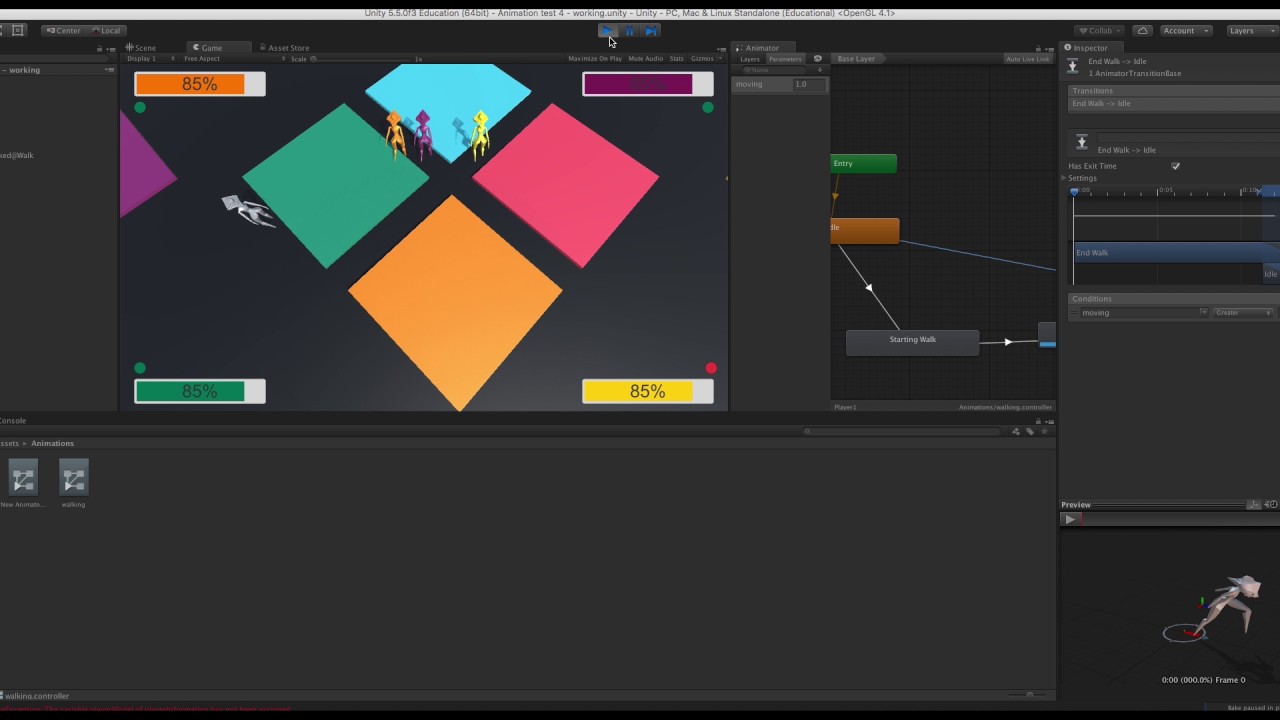
Task: Switch to Animator Layers sub-tab
Action: coord(749,59)
